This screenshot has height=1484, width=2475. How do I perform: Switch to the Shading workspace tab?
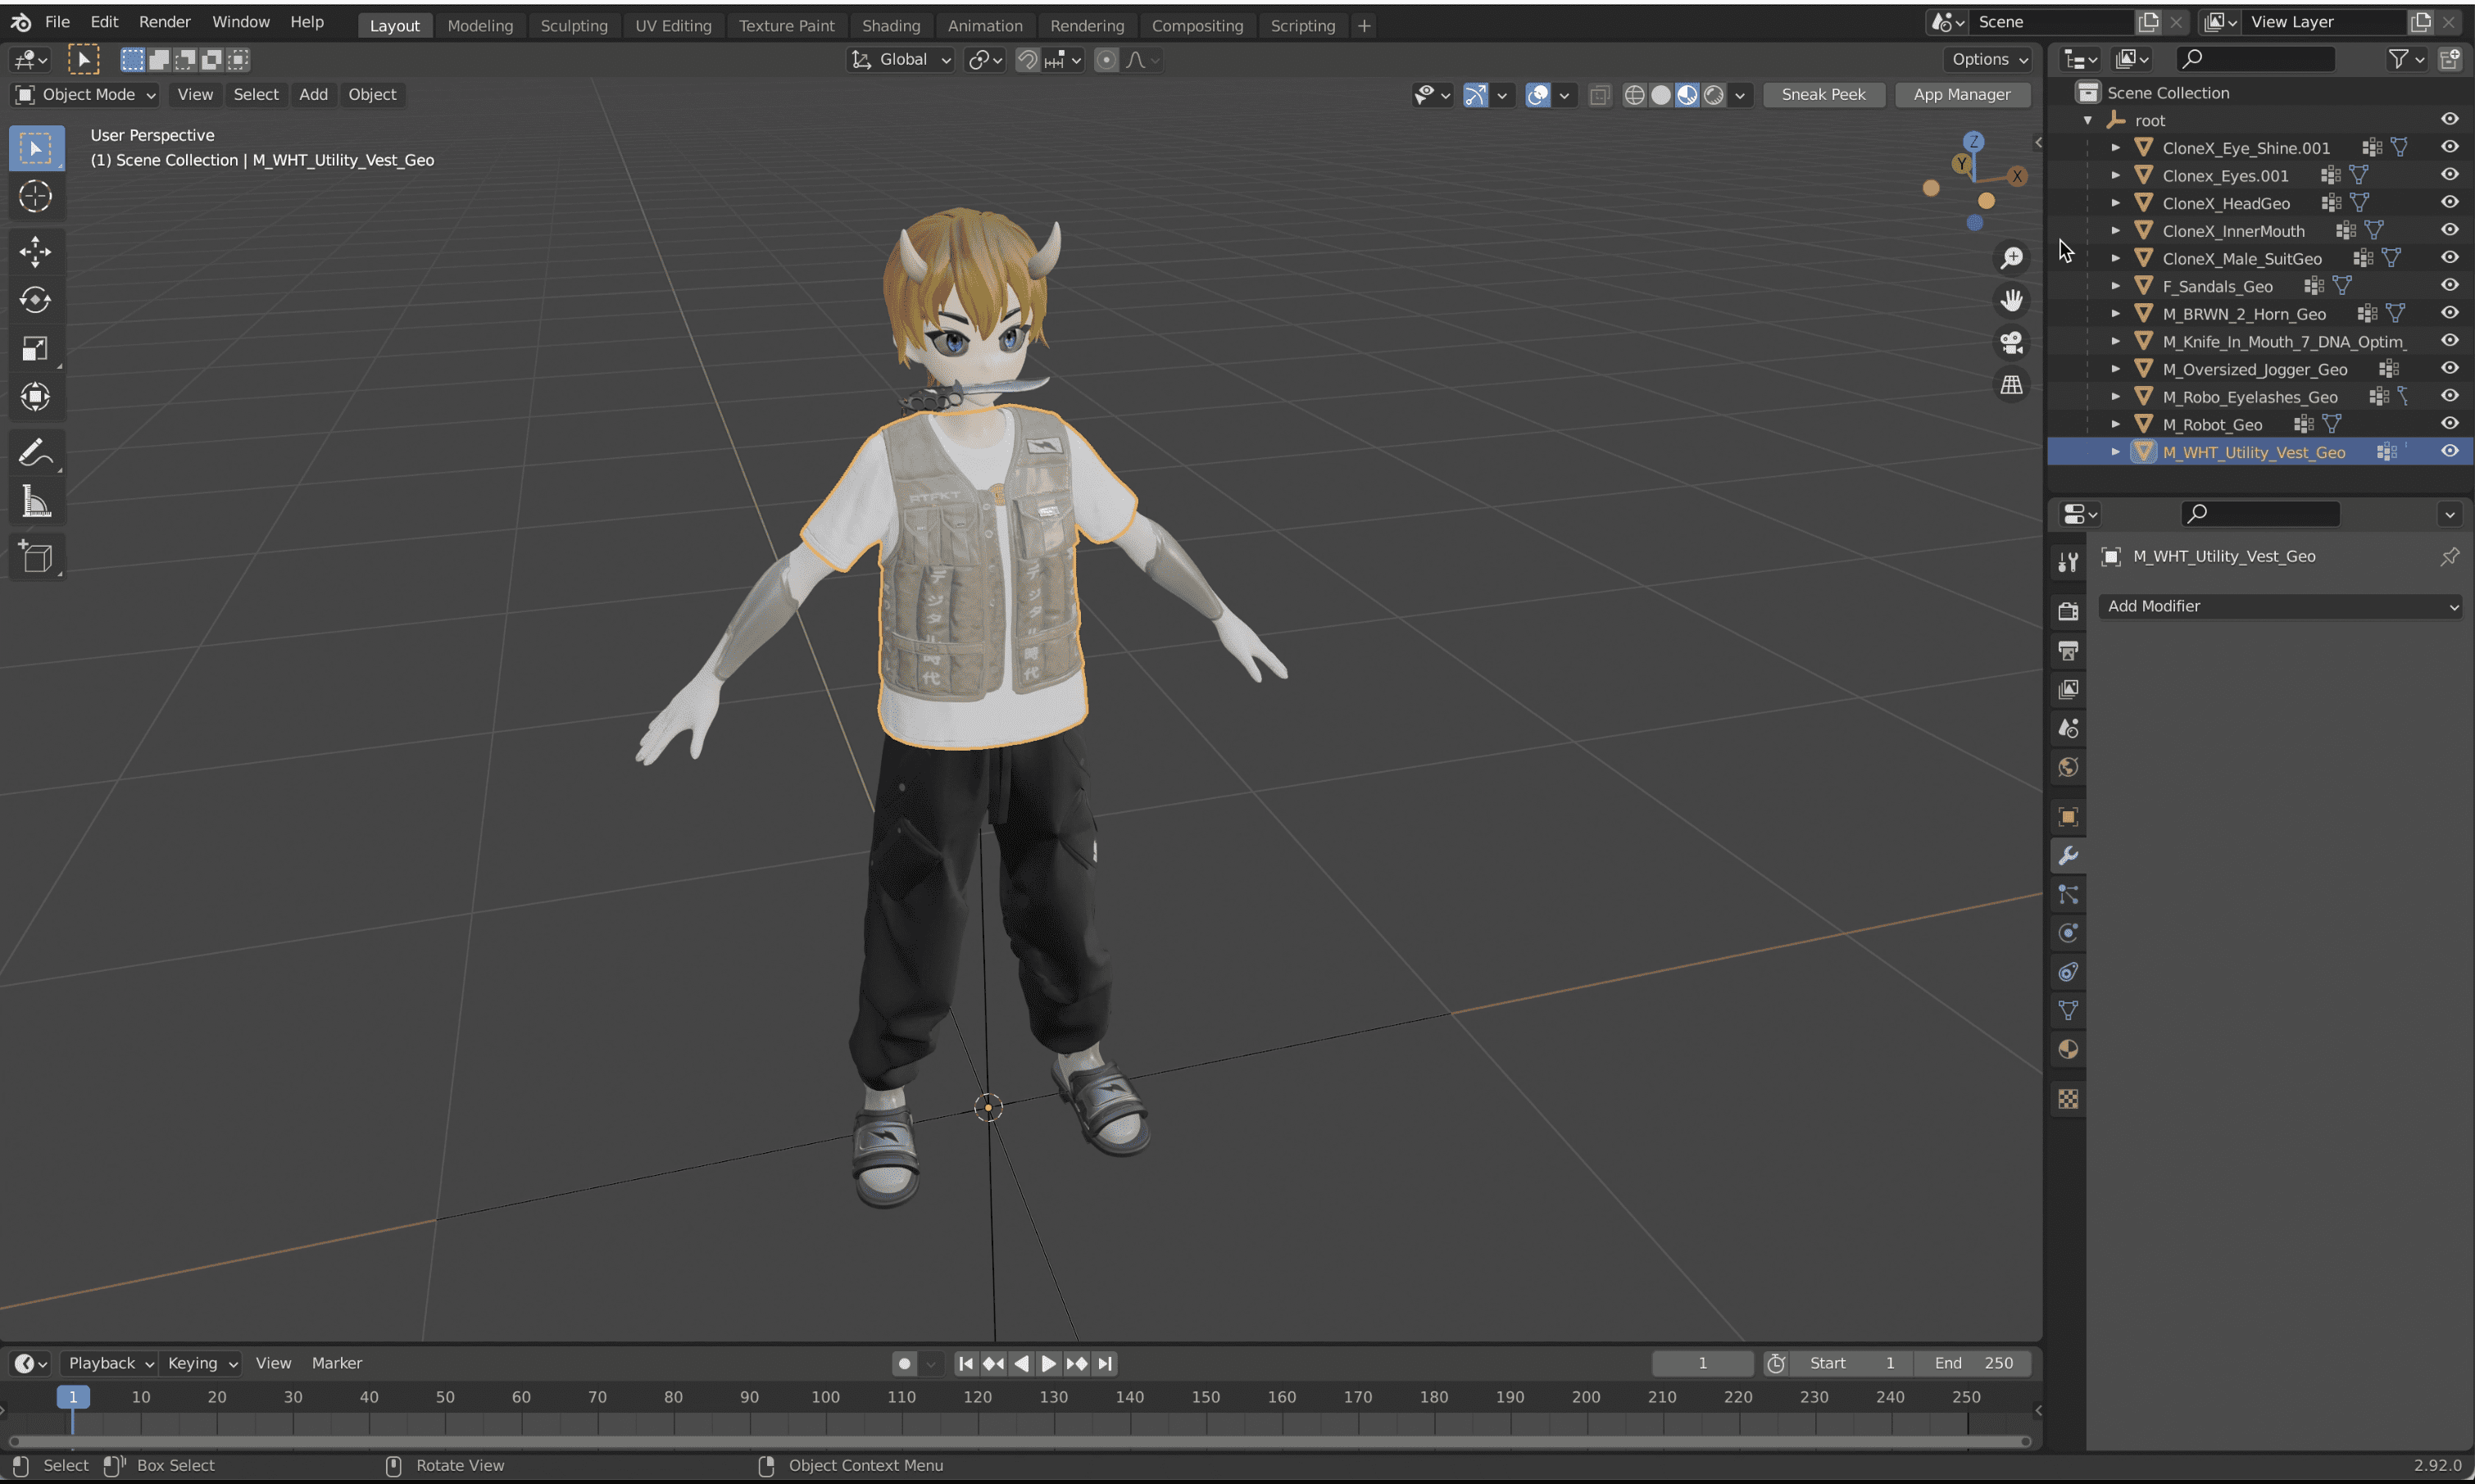coord(891,26)
